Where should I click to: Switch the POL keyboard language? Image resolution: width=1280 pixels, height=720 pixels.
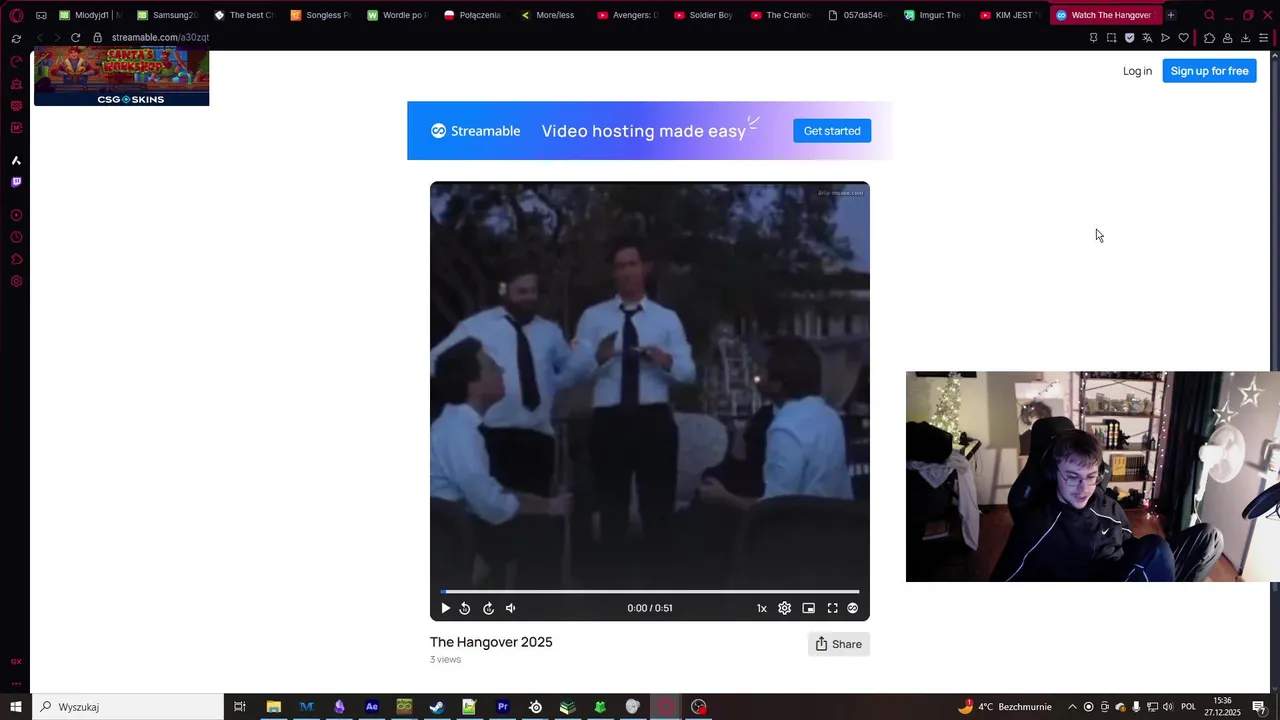[x=1189, y=707]
